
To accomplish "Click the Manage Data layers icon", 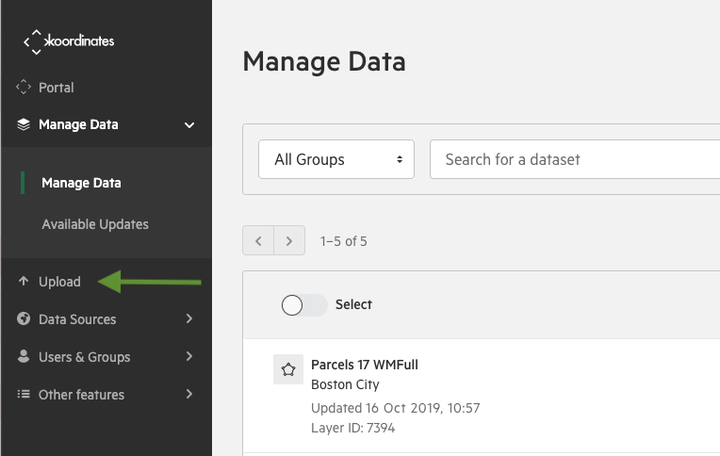I will (x=23, y=124).
